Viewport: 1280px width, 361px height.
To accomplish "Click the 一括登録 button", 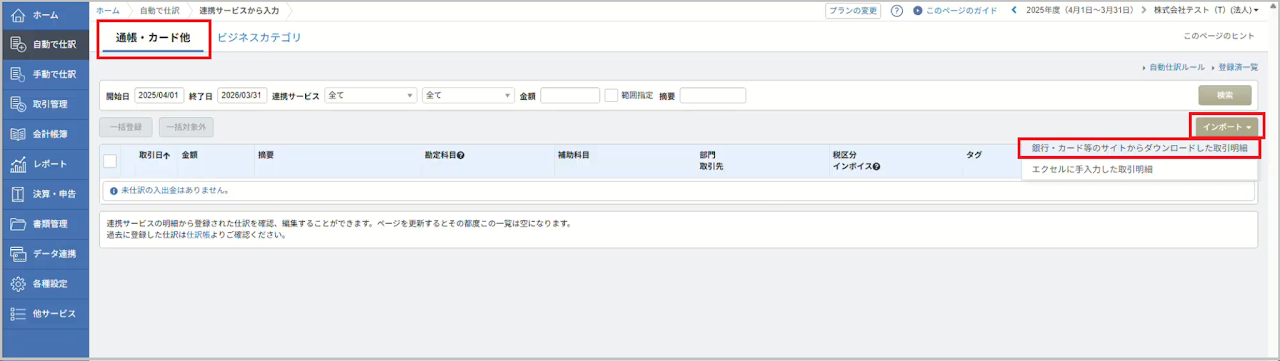I will coord(126,127).
